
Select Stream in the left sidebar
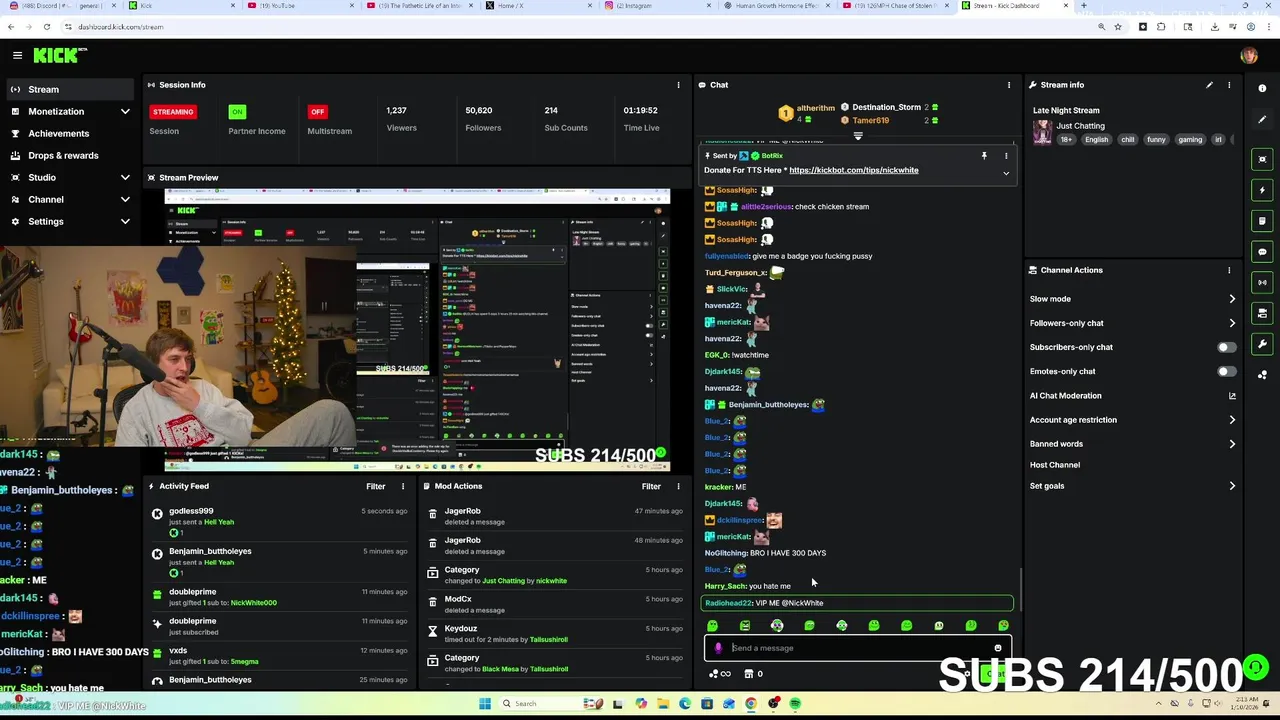point(68,89)
